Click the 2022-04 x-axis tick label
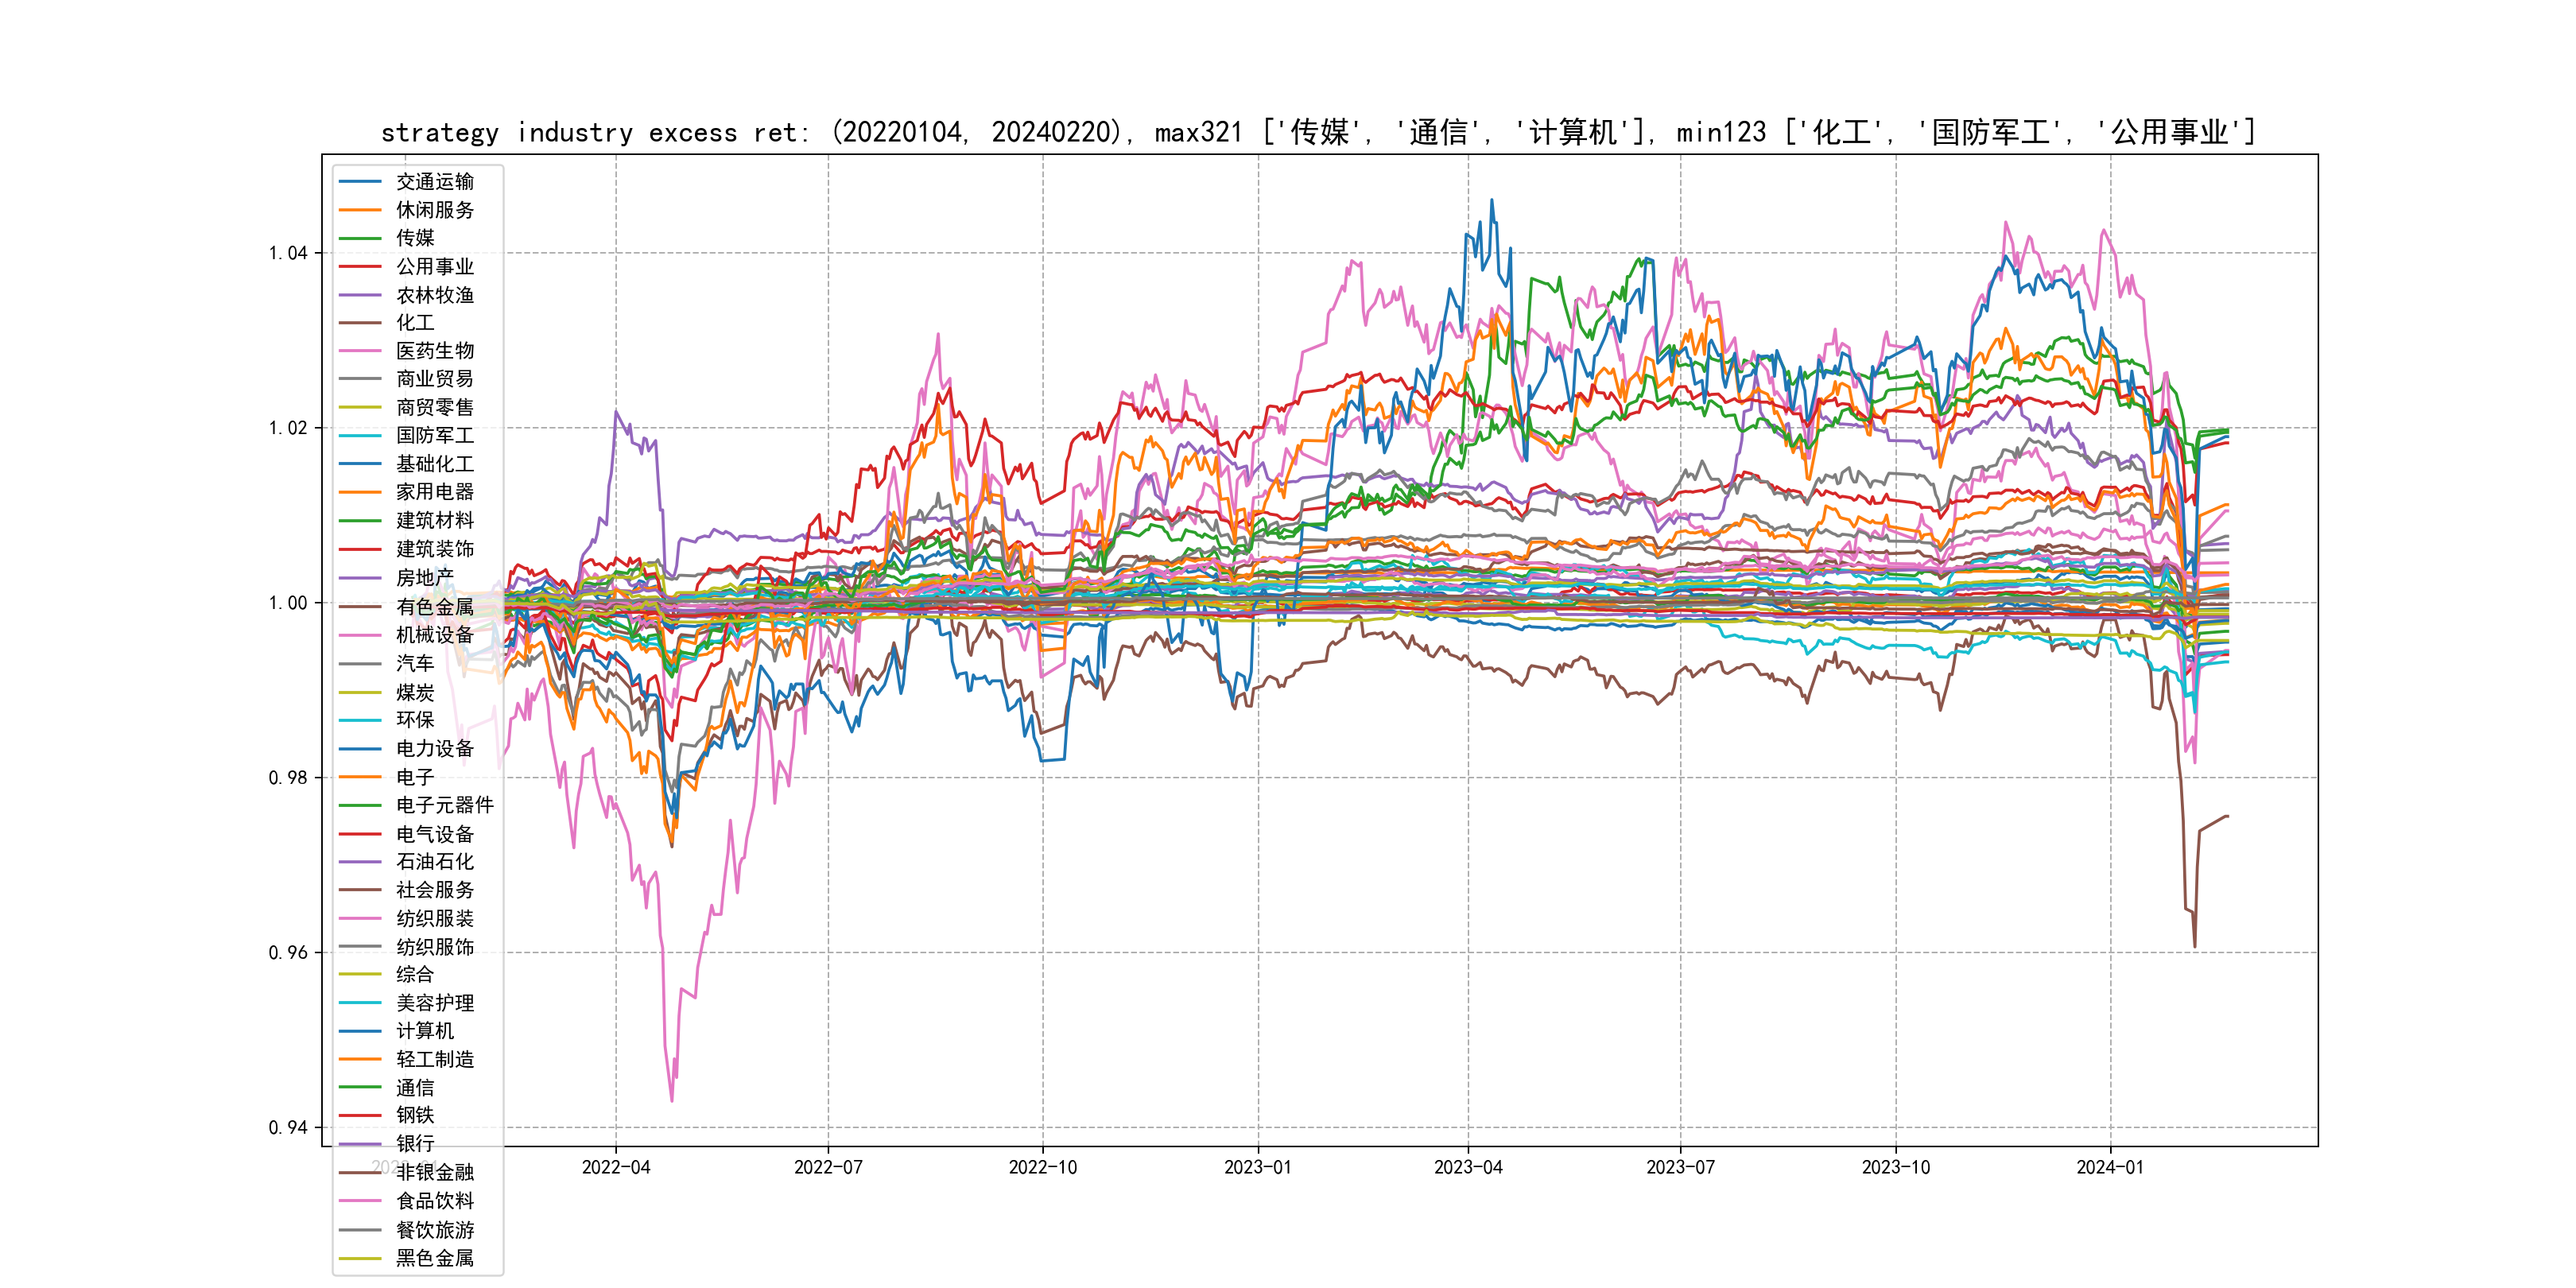This screenshot has height=1288, width=2576. (x=616, y=1168)
